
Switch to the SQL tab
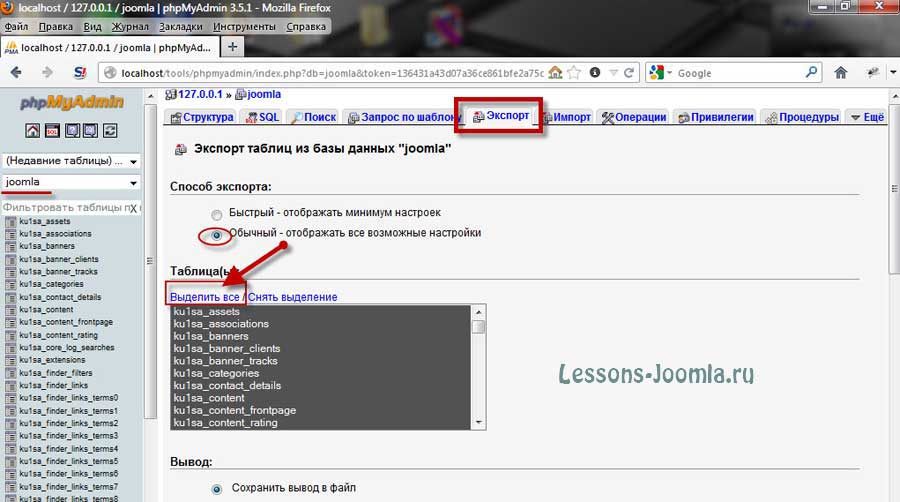pyautogui.click(x=262, y=117)
